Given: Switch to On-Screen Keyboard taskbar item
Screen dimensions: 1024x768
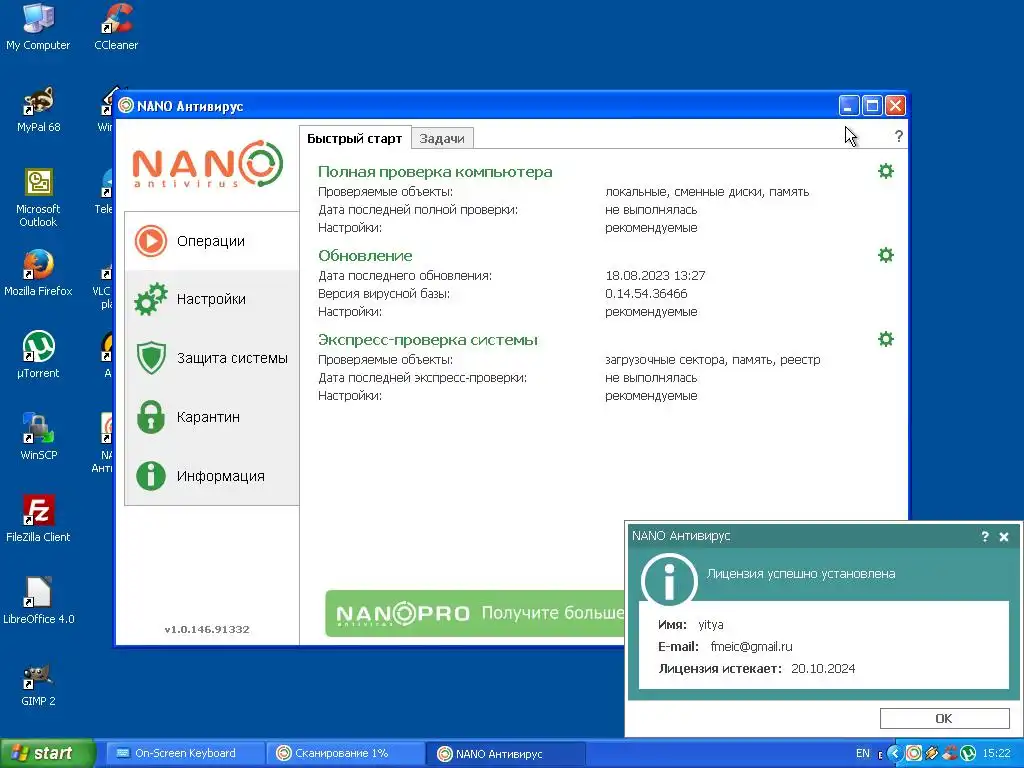Looking at the screenshot, I should tap(185, 753).
